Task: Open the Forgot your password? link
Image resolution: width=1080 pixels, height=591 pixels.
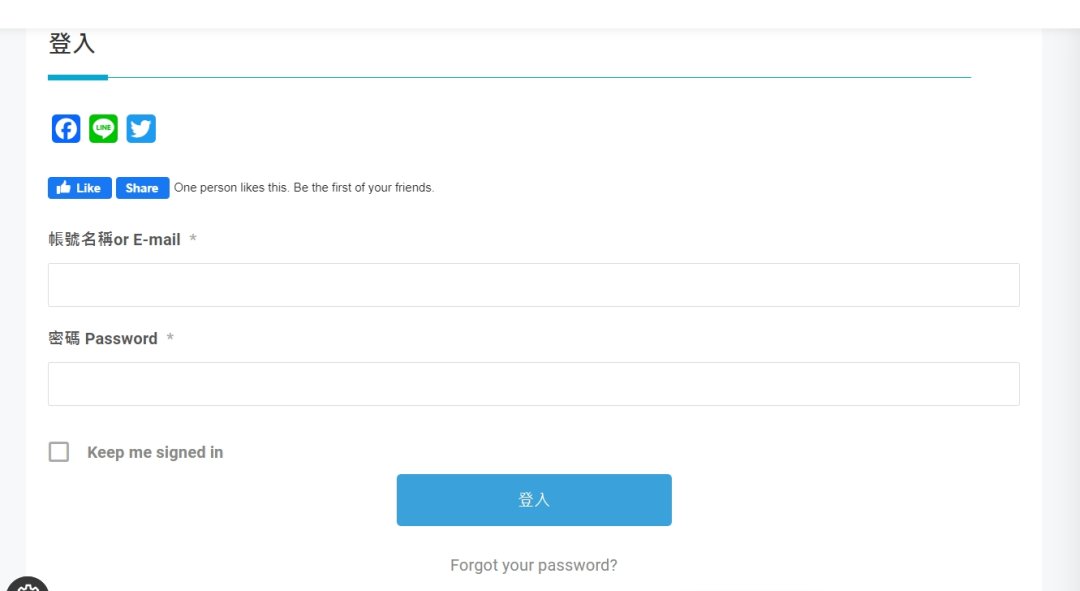Action: pos(534,566)
